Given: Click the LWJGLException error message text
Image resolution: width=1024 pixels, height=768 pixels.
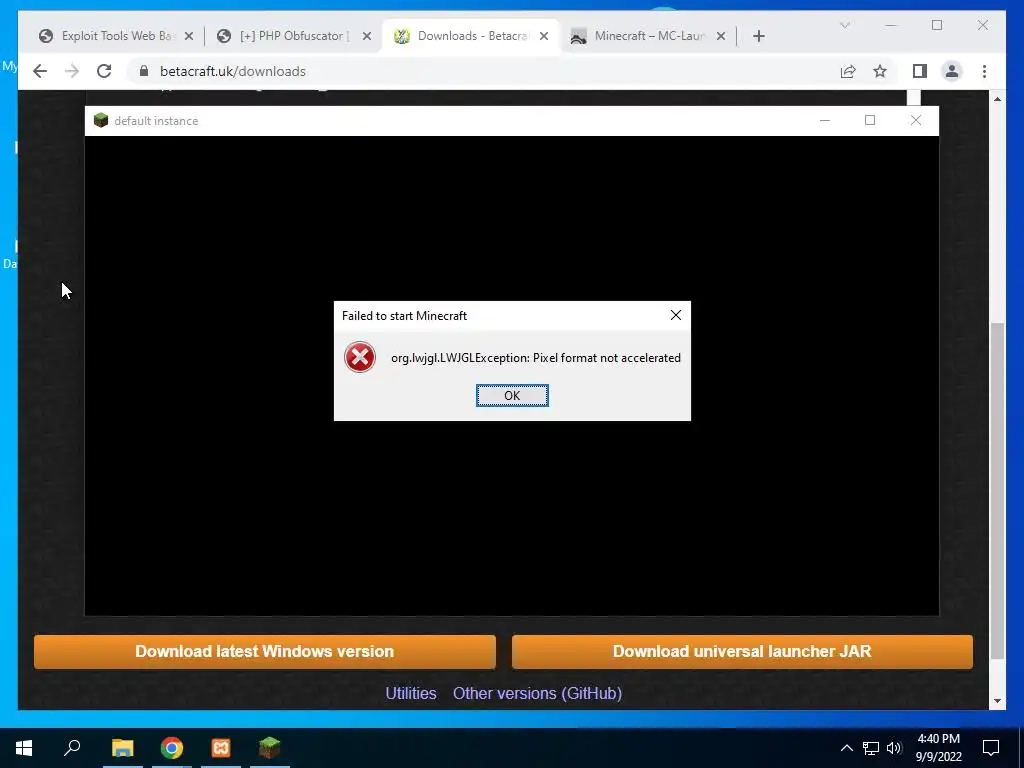Looking at the screenshot, I should point(536,358).
